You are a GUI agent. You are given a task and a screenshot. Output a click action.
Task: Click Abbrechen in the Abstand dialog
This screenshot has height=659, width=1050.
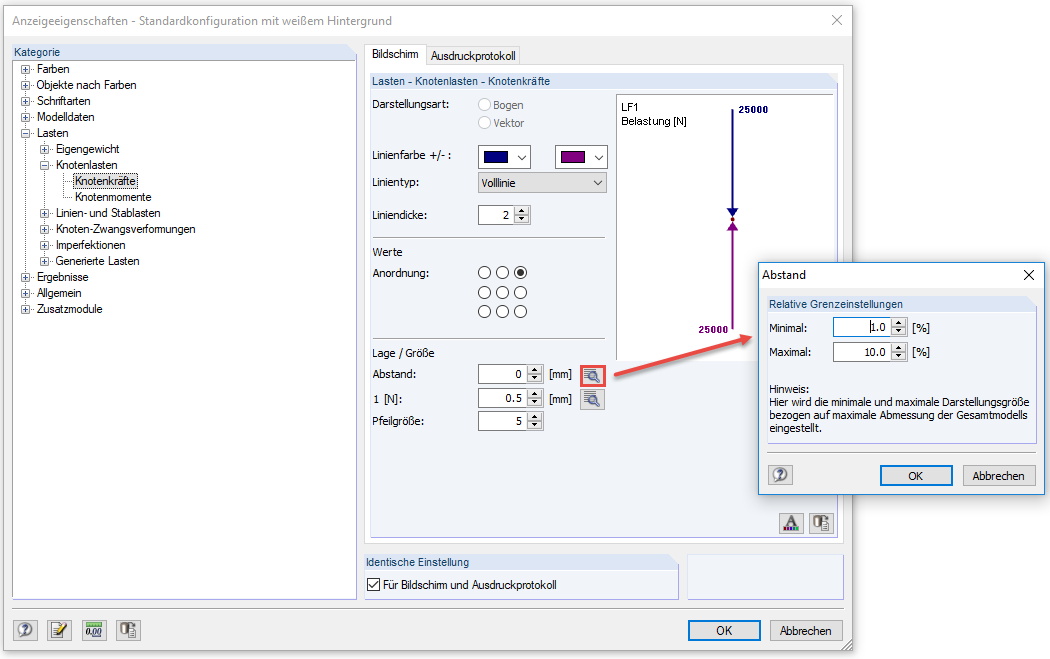click(x=998, y=475)
